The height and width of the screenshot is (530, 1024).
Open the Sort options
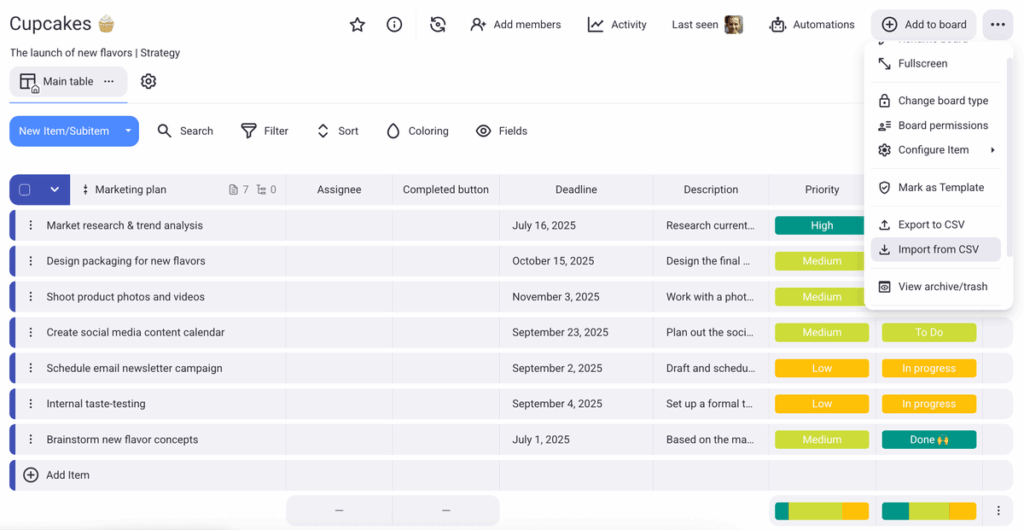[x=337, y=131]
